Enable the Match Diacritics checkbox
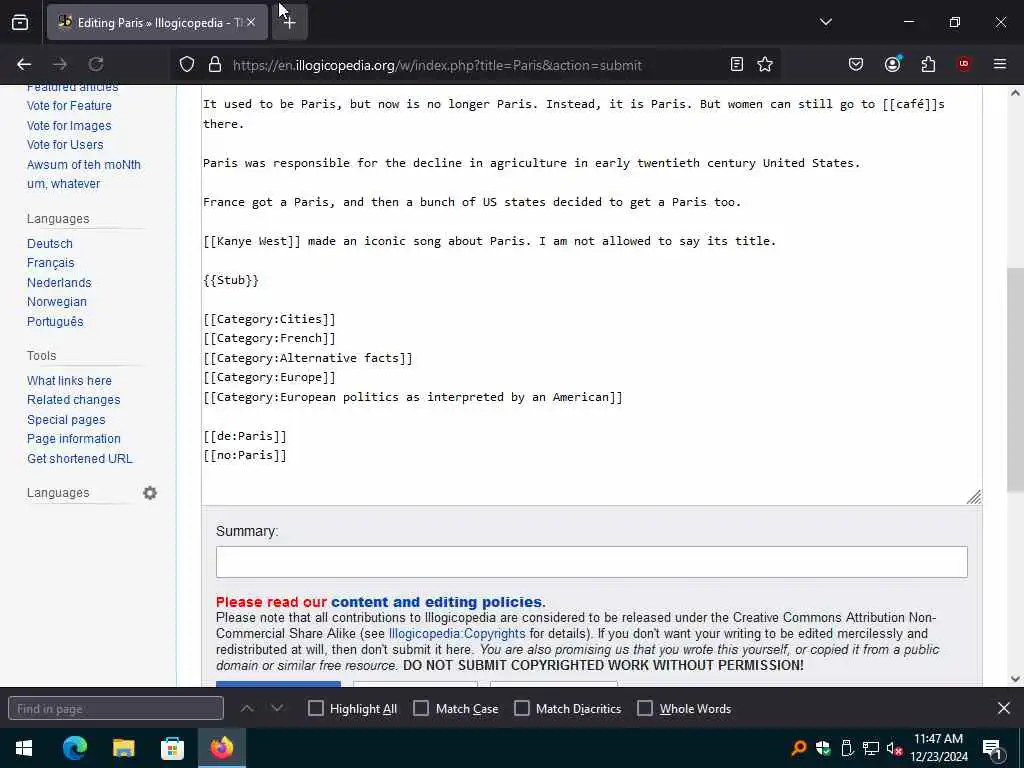Image resolution: width=1024 pixels, height=768 pixels. (522, 709)
